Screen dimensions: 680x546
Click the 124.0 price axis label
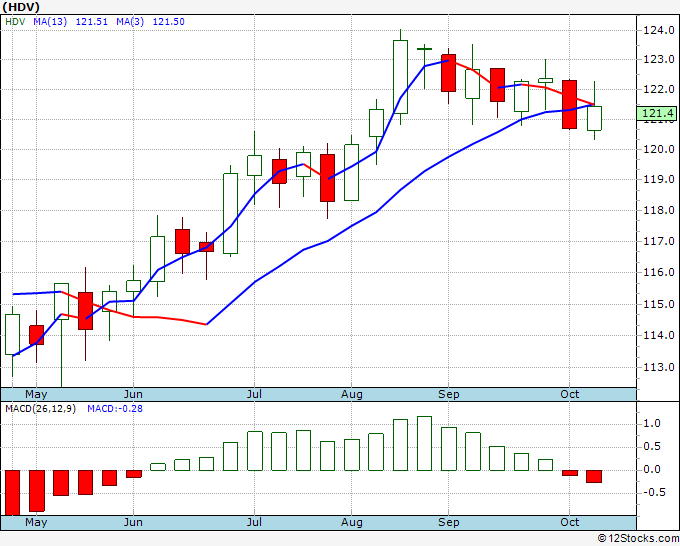pos(659,30)
